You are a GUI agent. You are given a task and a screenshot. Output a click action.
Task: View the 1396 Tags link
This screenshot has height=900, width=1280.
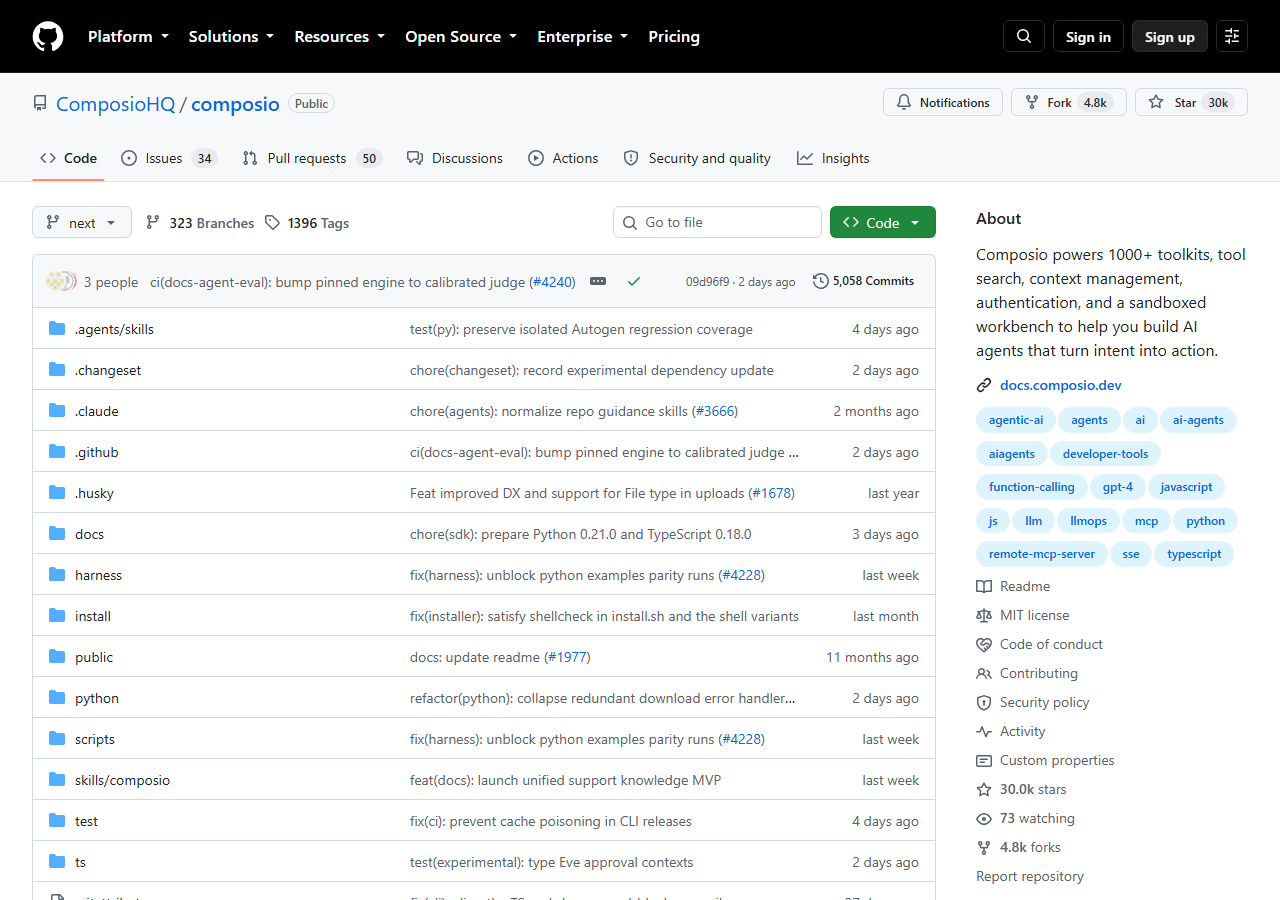click(x=308, y=223)
